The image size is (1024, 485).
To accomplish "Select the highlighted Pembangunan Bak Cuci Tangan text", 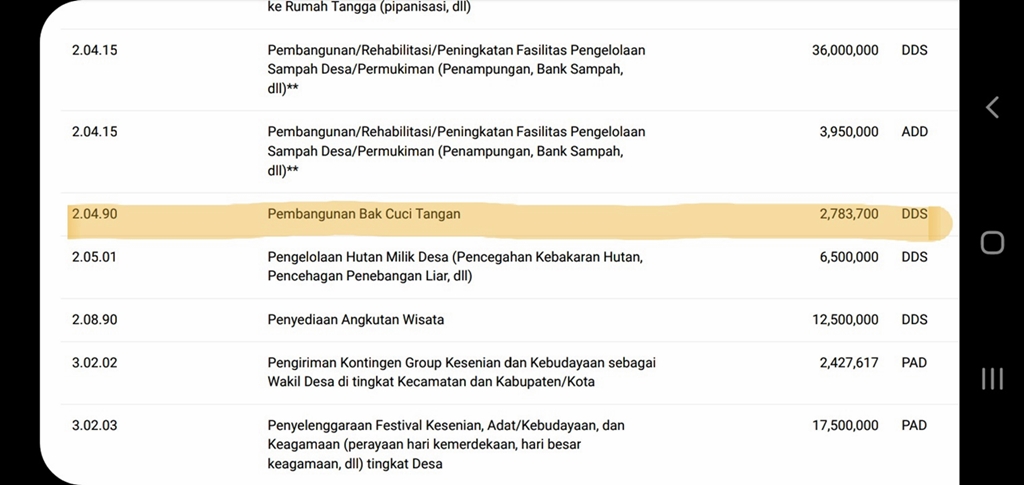I will [364, 214].
